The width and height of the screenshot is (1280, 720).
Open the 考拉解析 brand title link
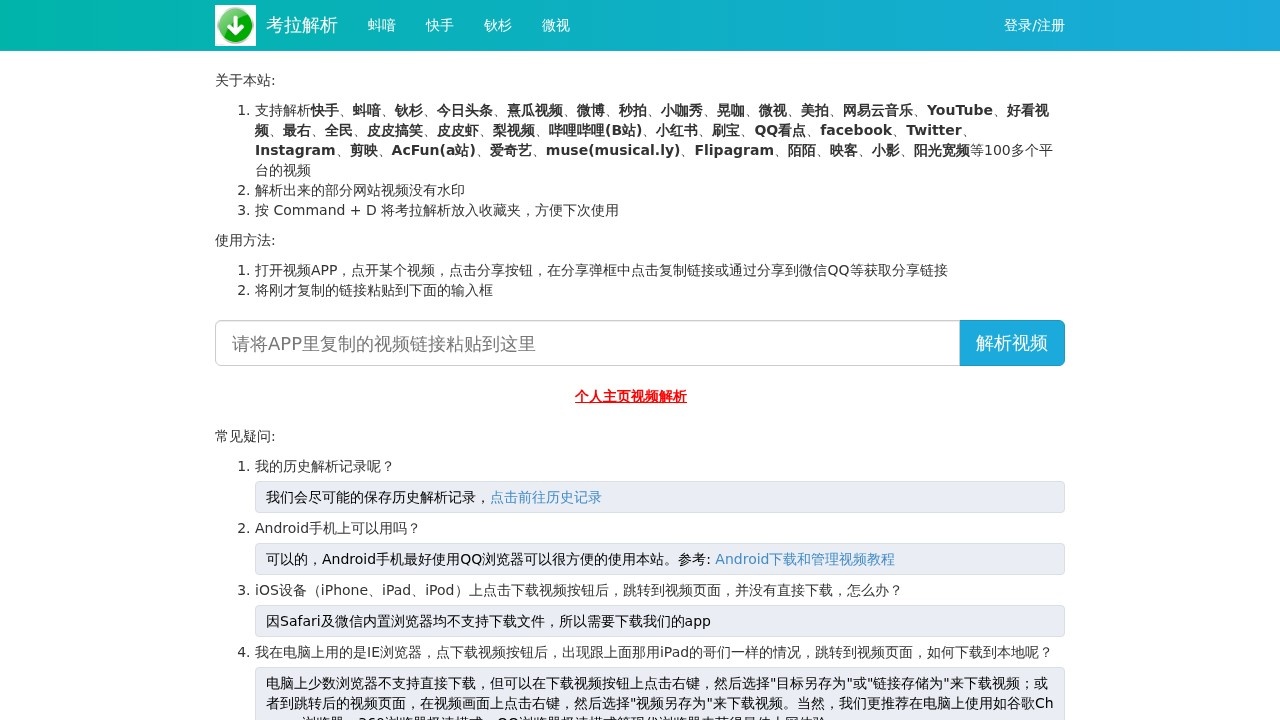[301, 25]
